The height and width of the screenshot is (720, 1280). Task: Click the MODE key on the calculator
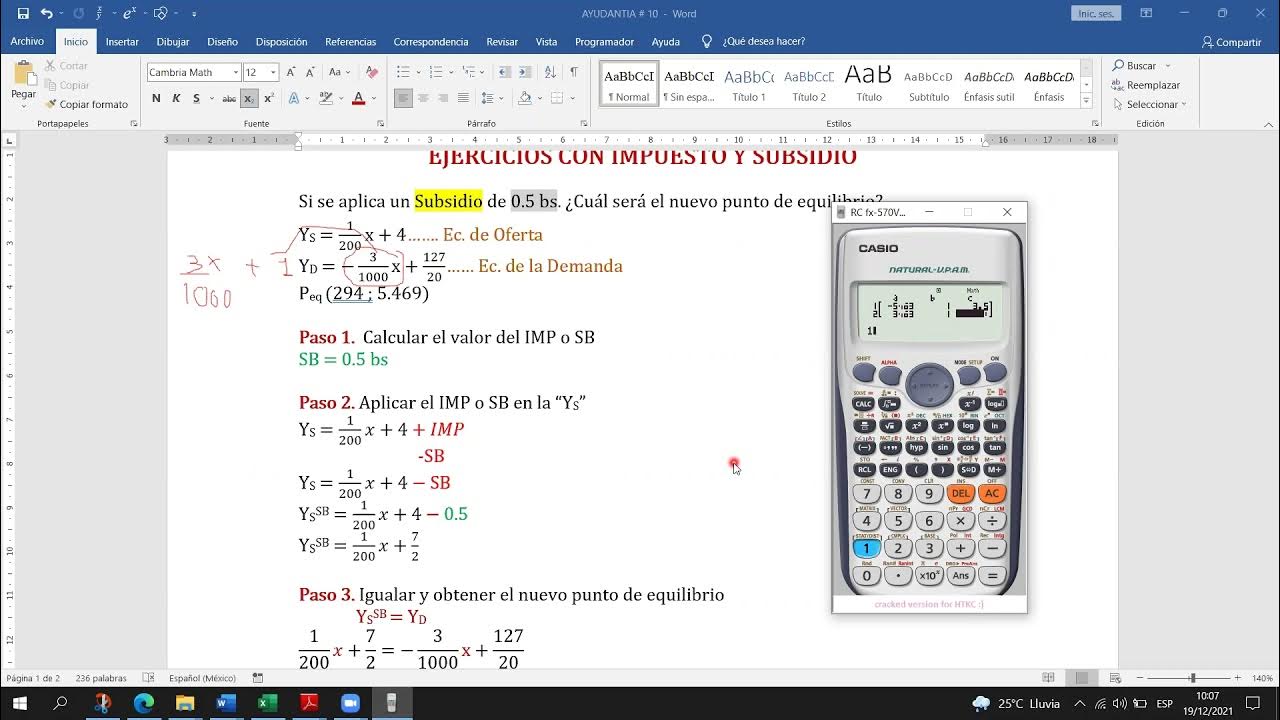[966, 375]
